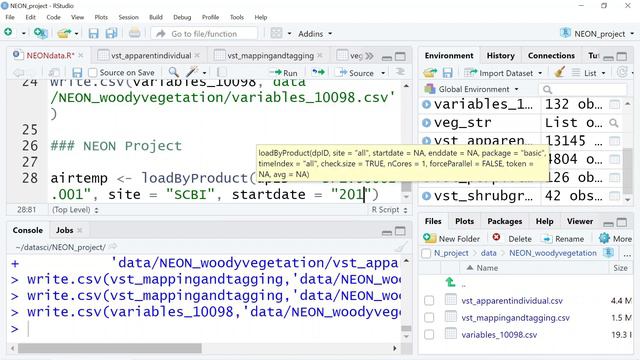Open the Tools menu
The height and width of the screenshot is (360, 640).
coord(237,17)
